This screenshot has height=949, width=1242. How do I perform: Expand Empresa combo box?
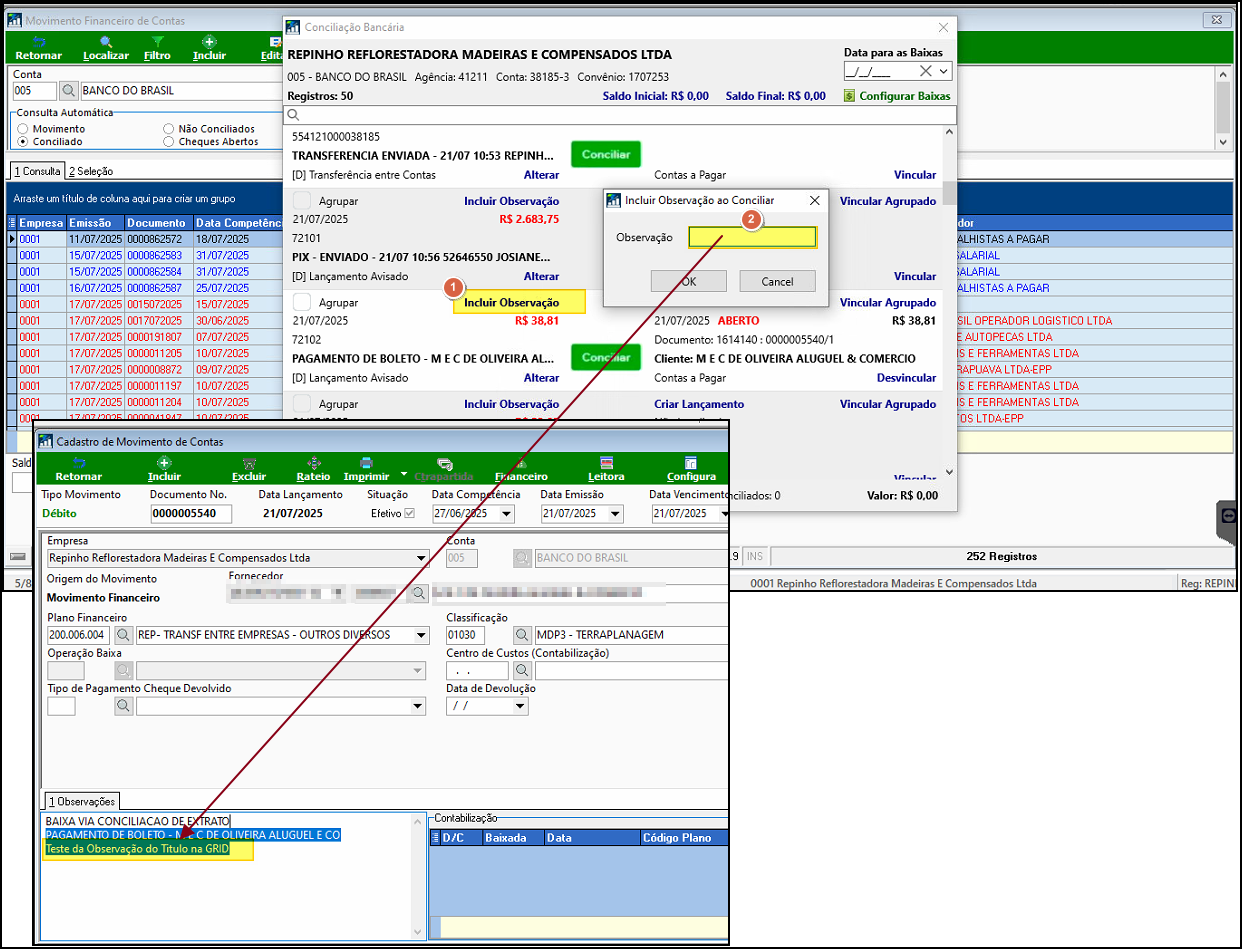point(422,558)
